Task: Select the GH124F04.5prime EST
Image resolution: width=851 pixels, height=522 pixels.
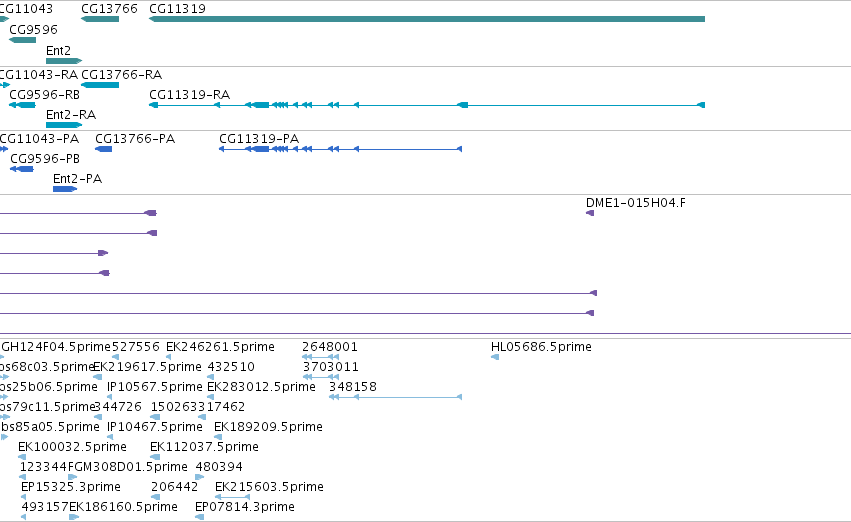Action: (x=2, y=357)
